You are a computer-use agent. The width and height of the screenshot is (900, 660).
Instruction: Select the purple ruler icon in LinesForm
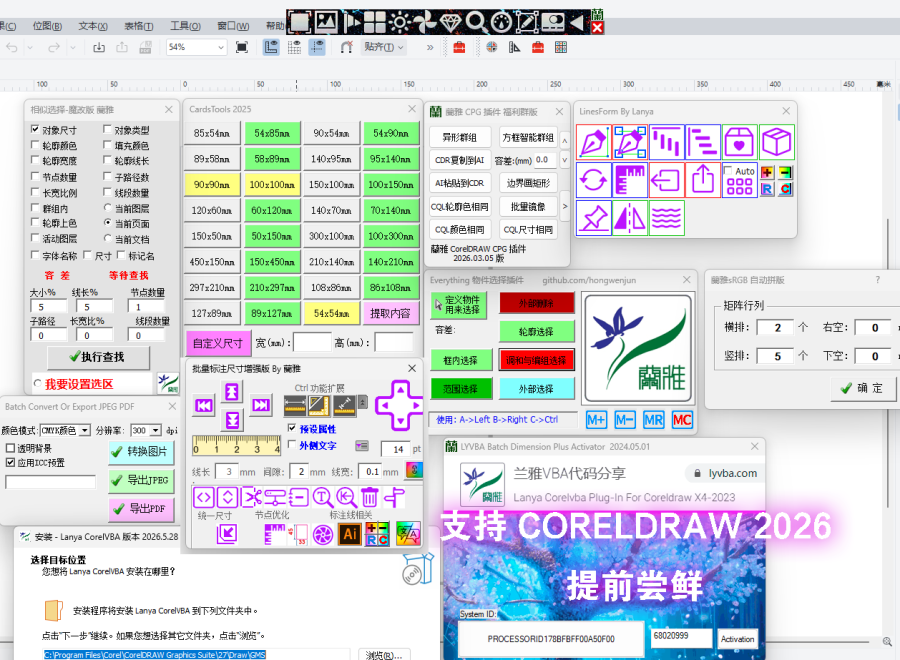pyautogui.click(x=630, y=180)
